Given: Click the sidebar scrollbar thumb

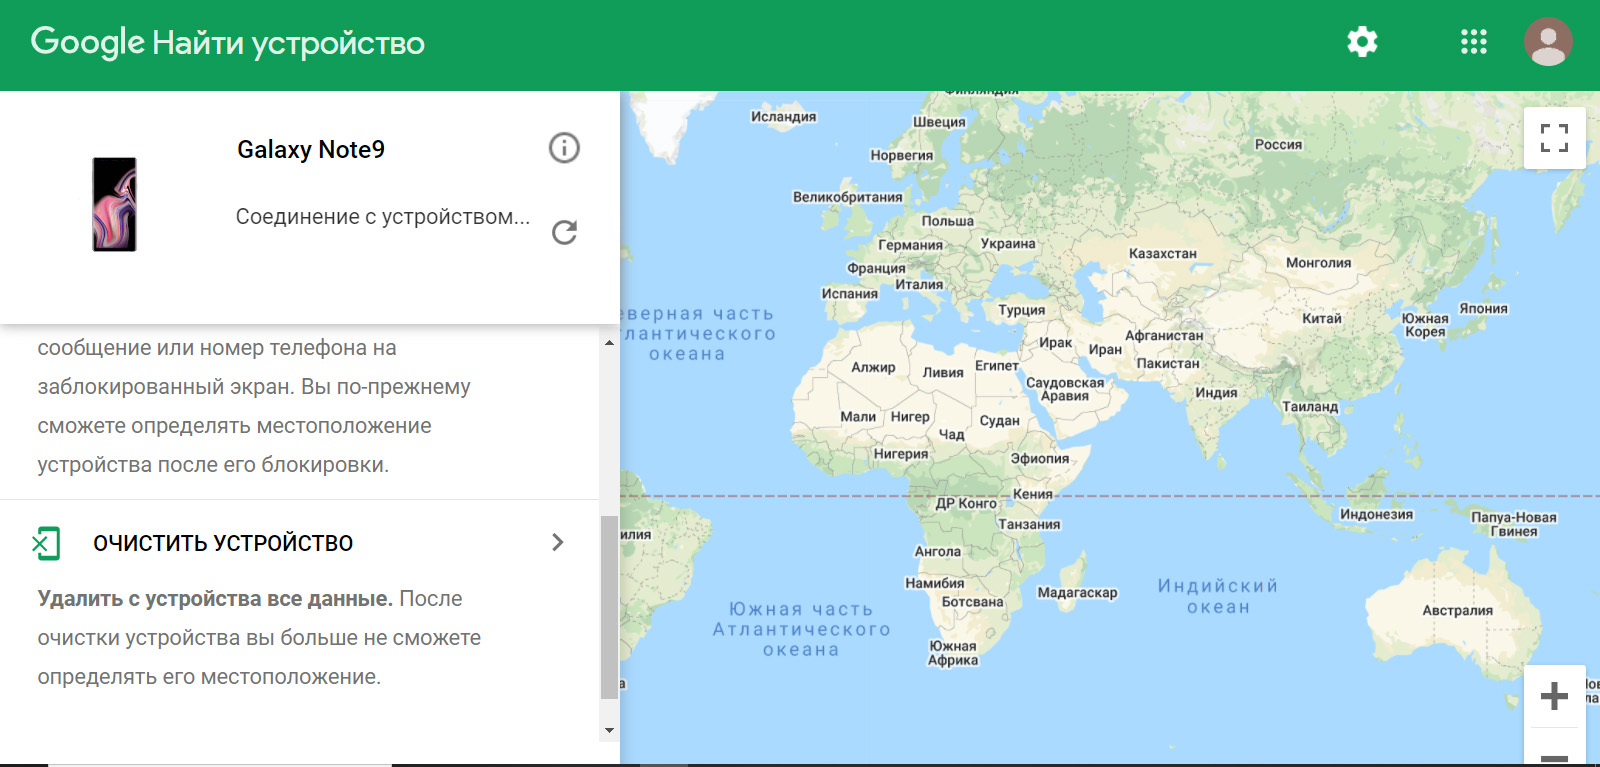Looking at the screenshot, I should pyautogui.click(x=609, y=607).
